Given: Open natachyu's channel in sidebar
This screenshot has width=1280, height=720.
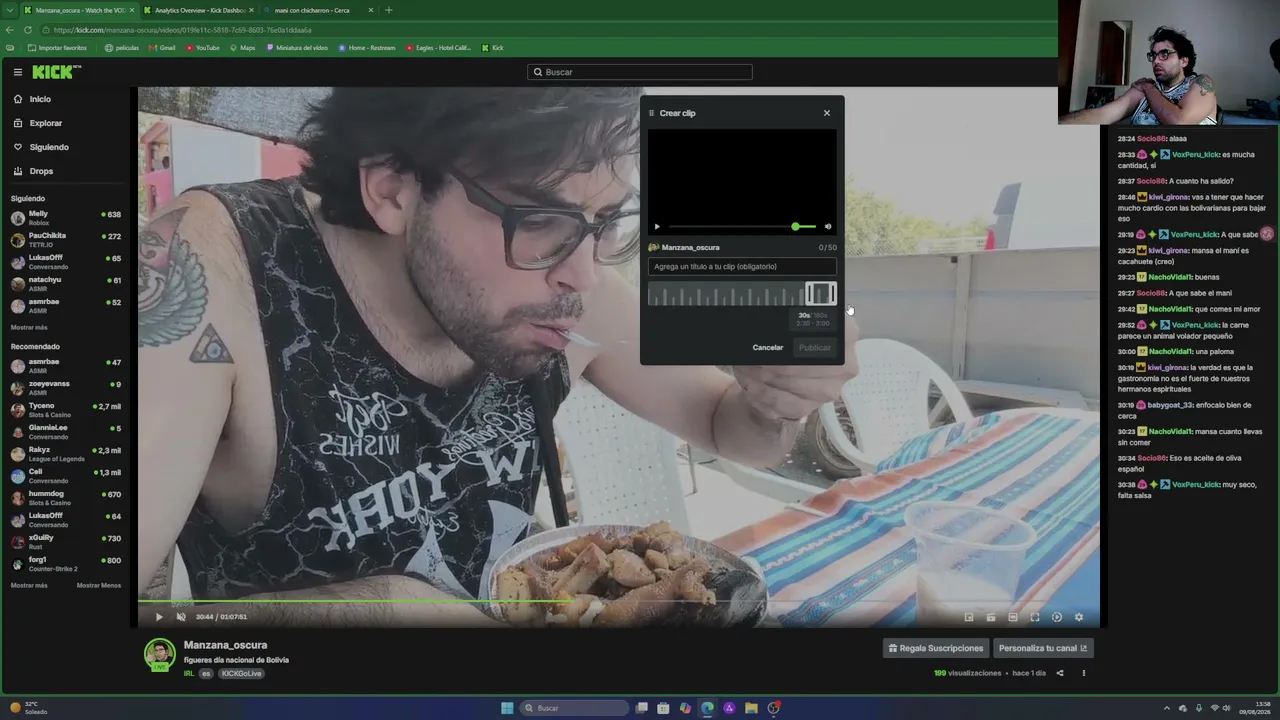Looking at the screenshot, I should [66, 283].
